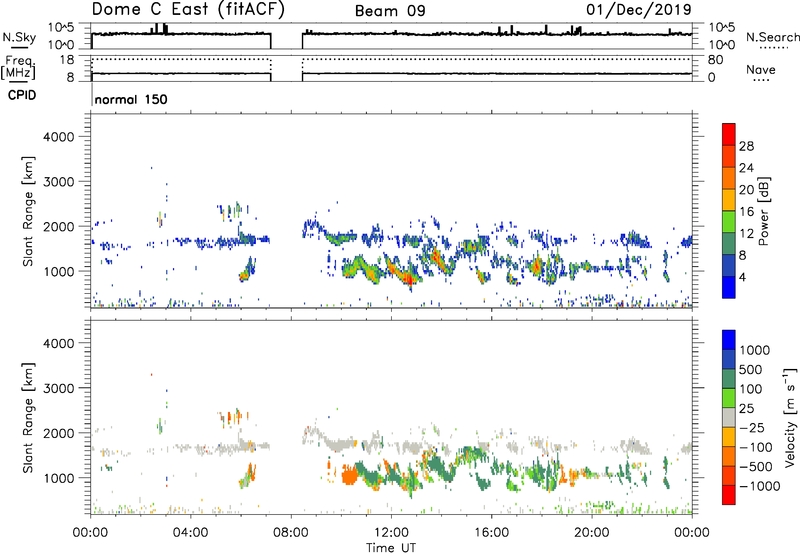Click the "18" frequency axis tick

coord(67,60)
